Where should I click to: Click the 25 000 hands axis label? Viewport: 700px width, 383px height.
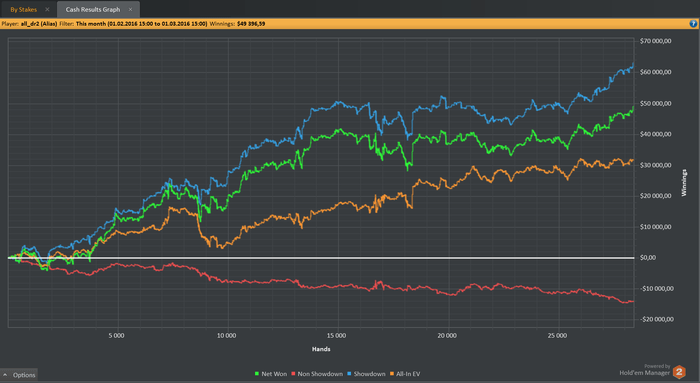pos(557,336)
